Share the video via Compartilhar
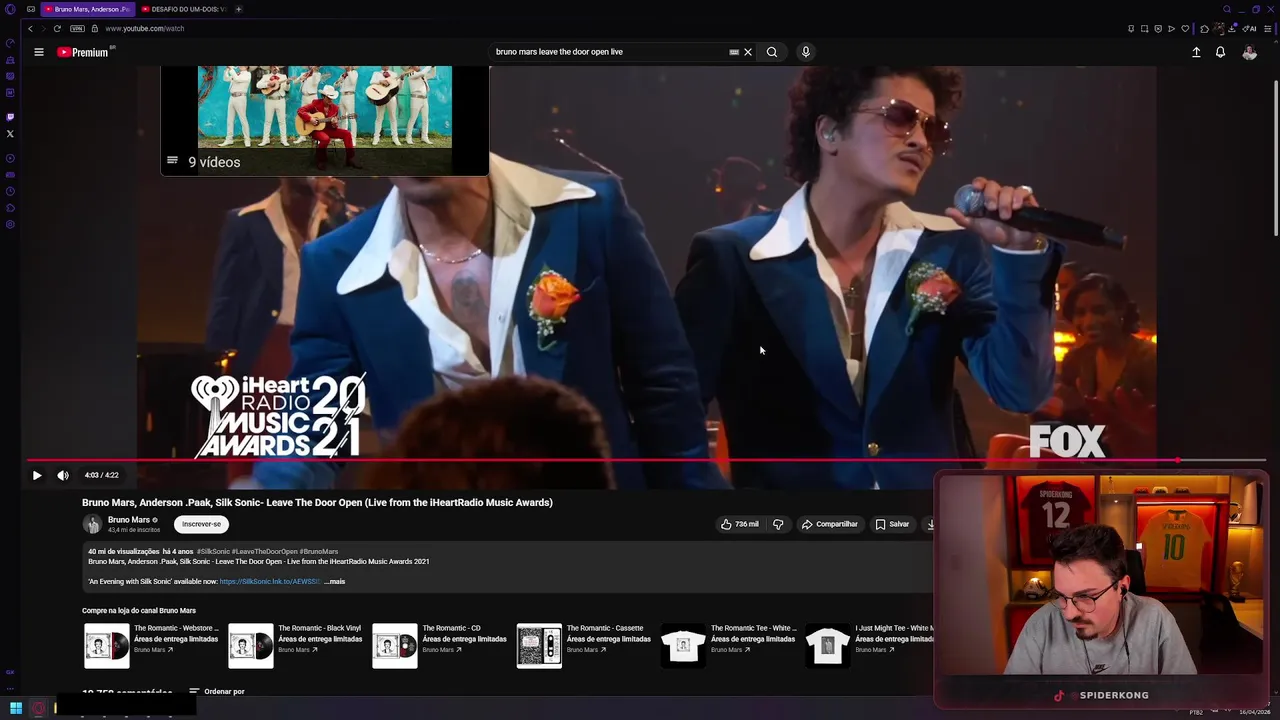Viewport: 1280px width, 720px height. (829, 524)
